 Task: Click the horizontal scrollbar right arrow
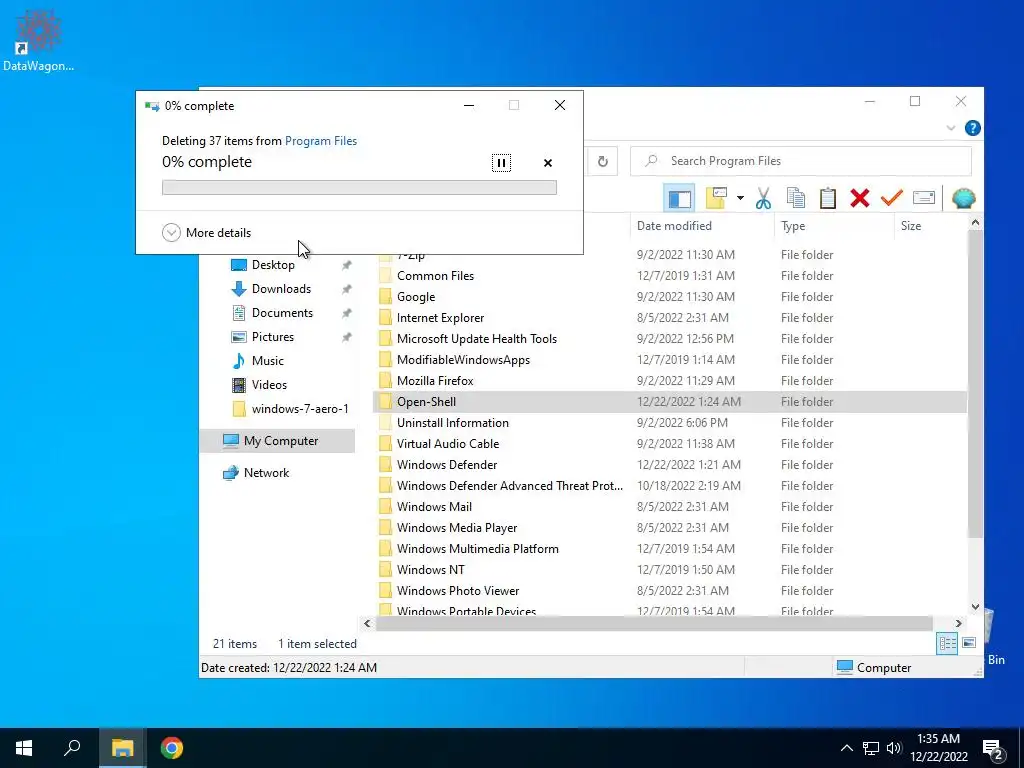958,624
